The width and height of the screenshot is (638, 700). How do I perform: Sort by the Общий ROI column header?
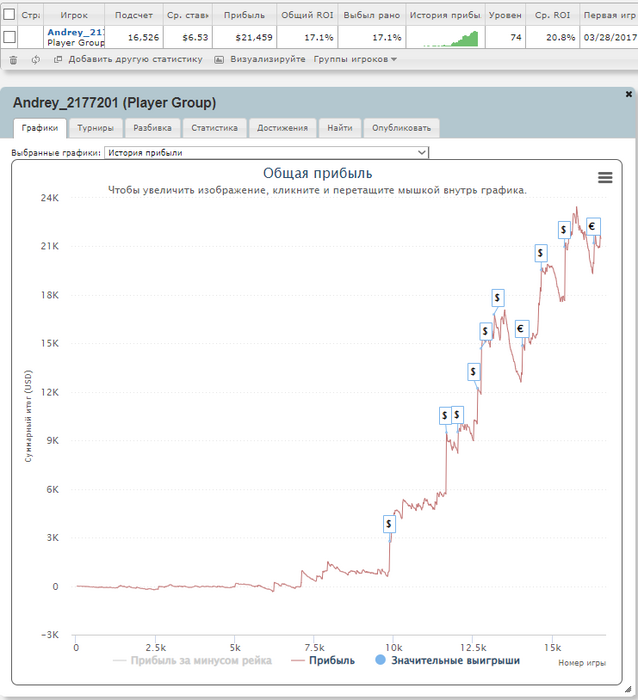[307, 15]
